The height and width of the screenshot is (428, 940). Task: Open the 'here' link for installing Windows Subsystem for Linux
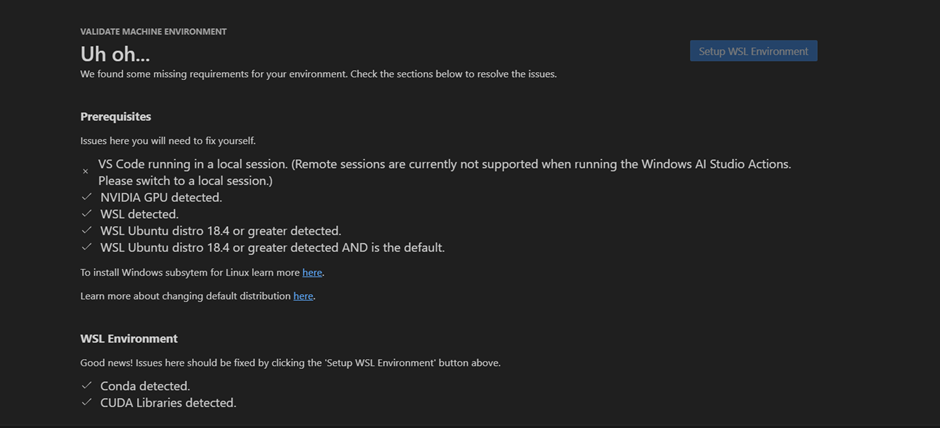(x=312, y=272)
